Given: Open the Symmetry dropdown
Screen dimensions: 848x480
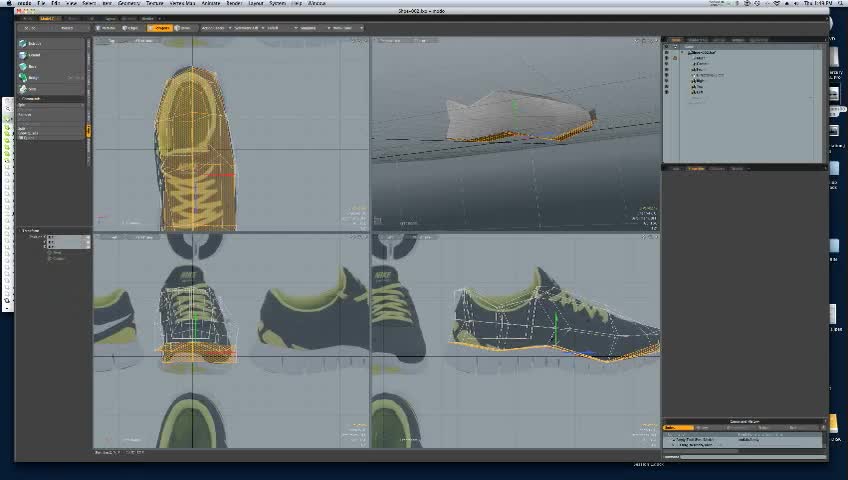Looking at the screenshot, I should 247,28.
